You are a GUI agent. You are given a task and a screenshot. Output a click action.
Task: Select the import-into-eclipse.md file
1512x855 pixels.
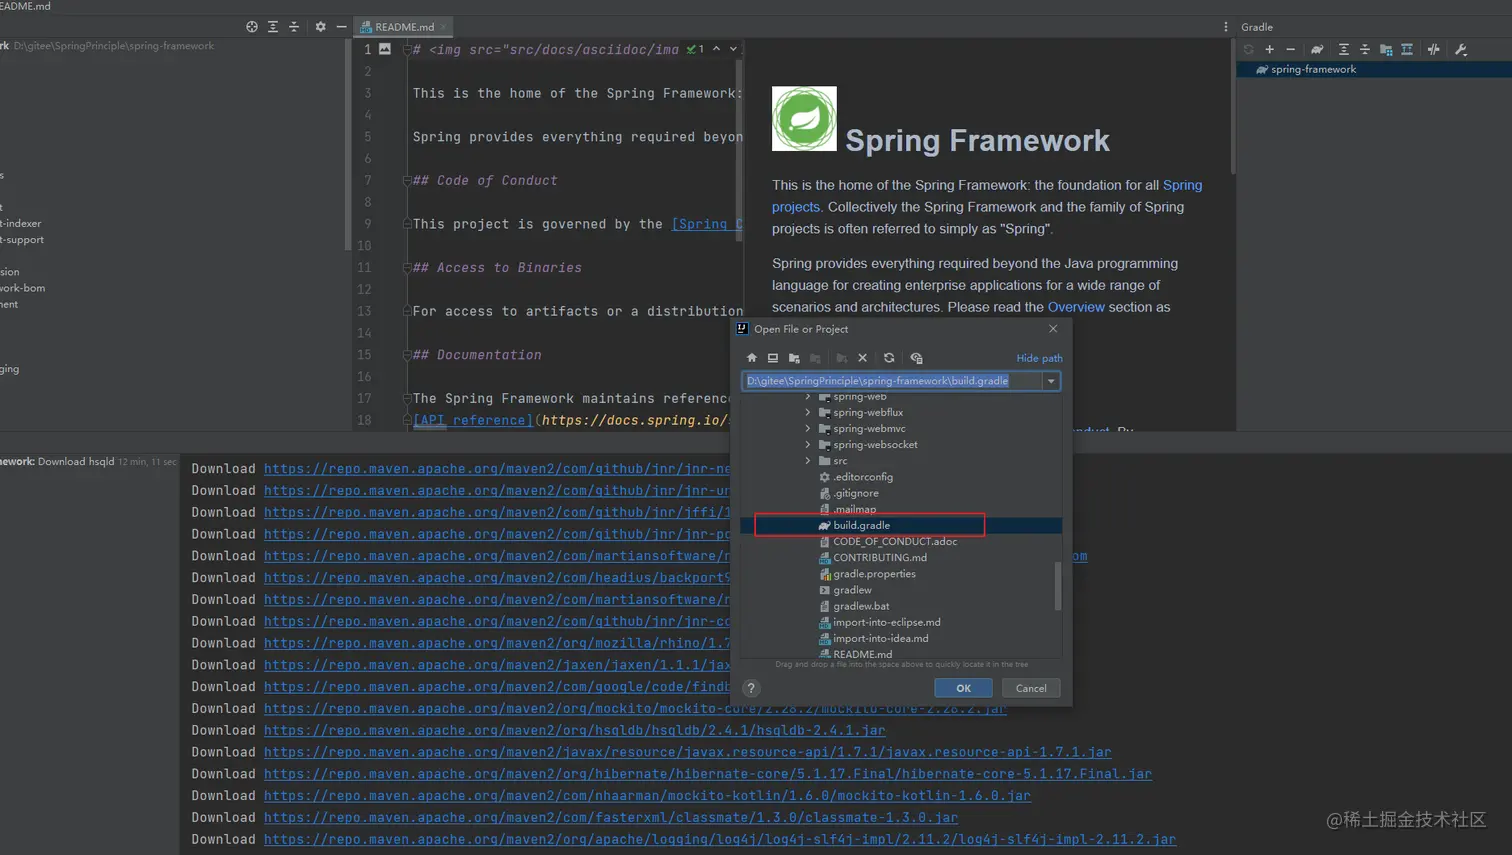pyautogui.click(x=880, y=622)
